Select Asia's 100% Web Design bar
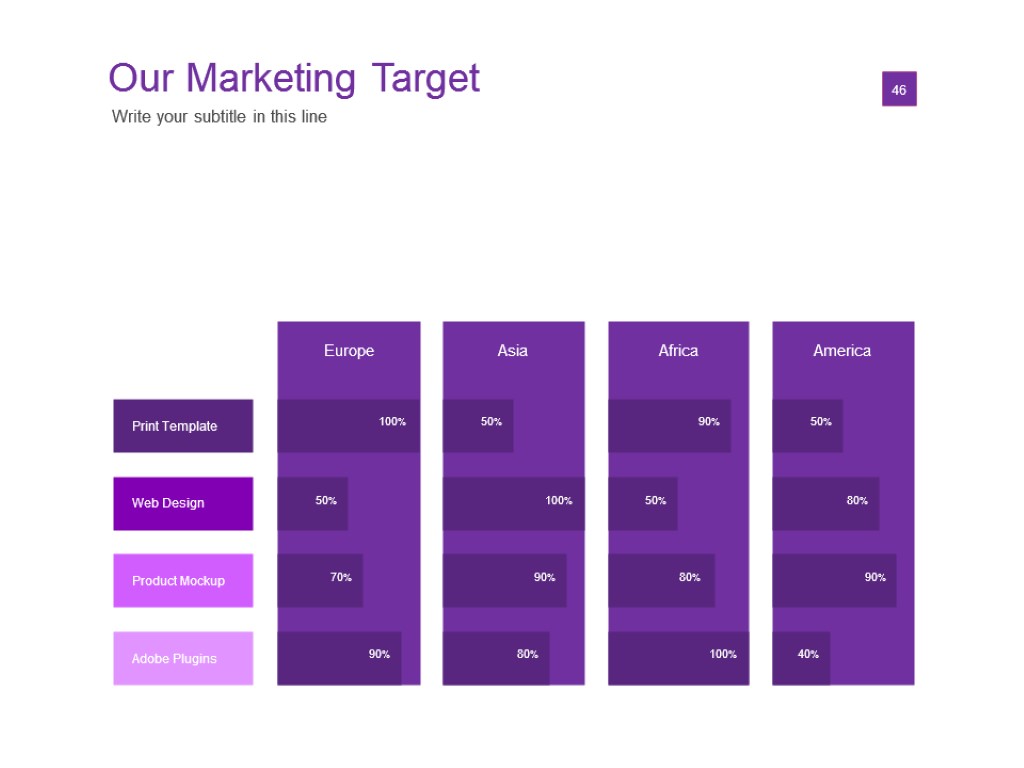The height and width of the screenshot is (768, 1024). (513, 503)
